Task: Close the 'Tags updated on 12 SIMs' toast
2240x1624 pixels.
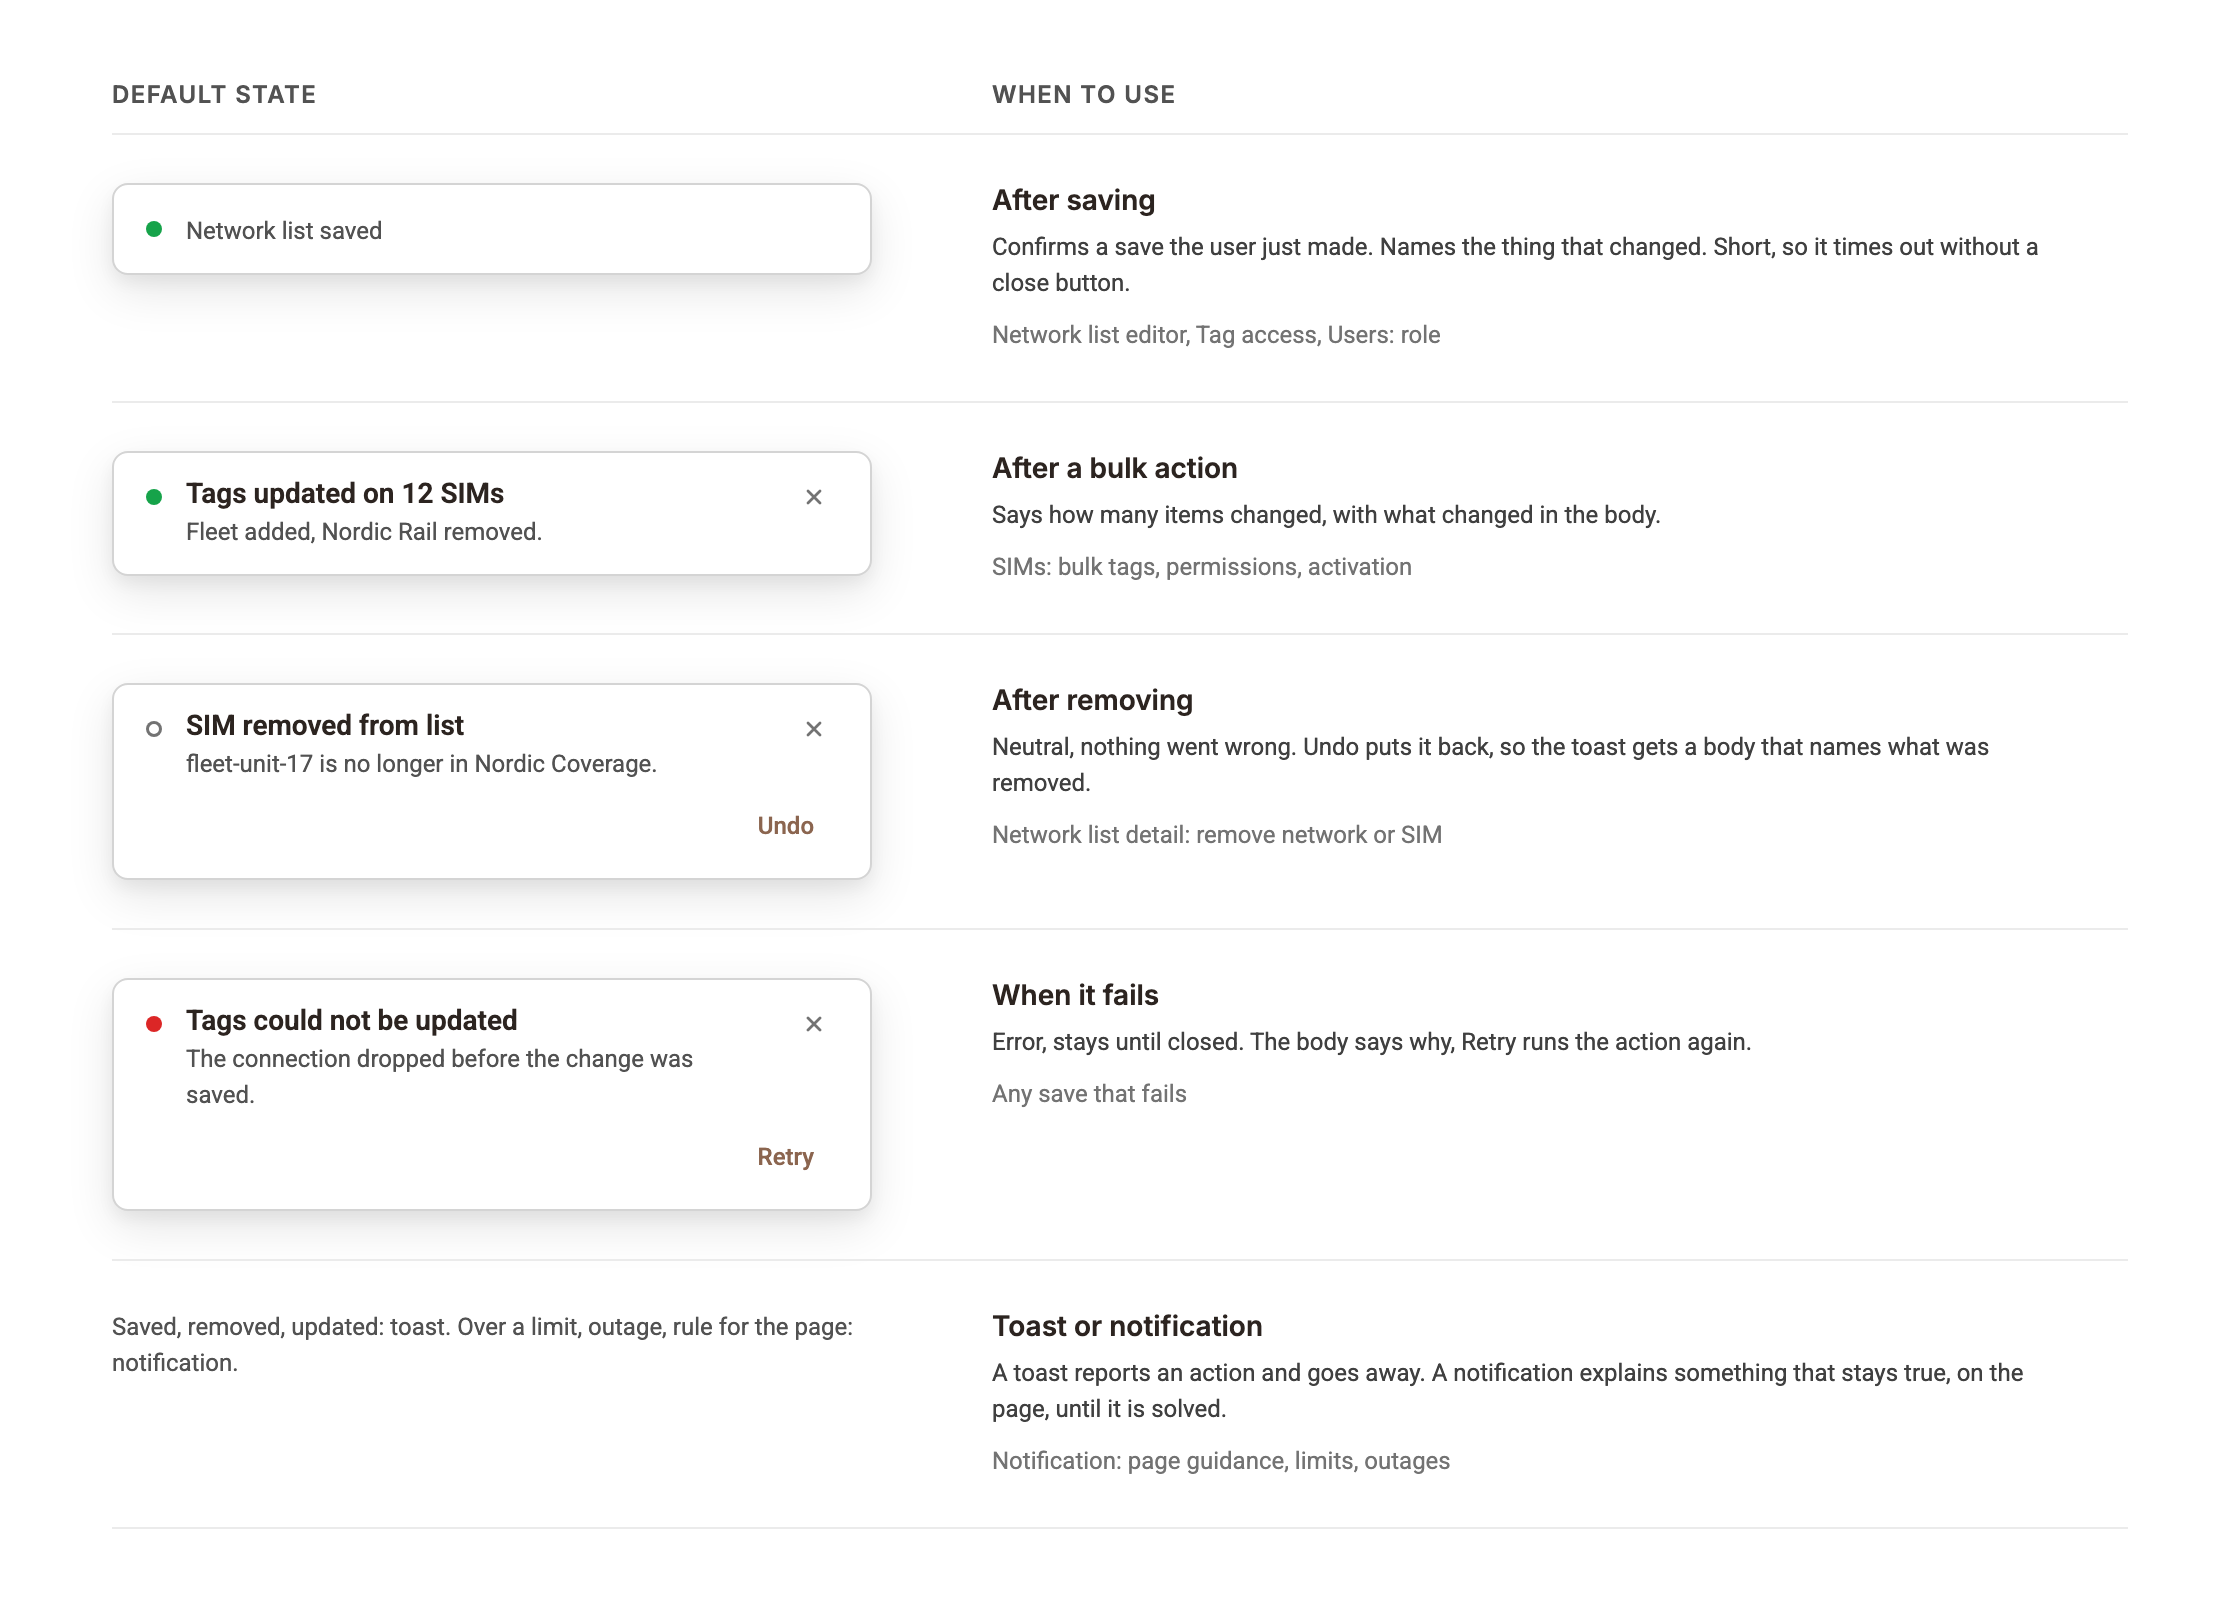Action: pos(814,497)
